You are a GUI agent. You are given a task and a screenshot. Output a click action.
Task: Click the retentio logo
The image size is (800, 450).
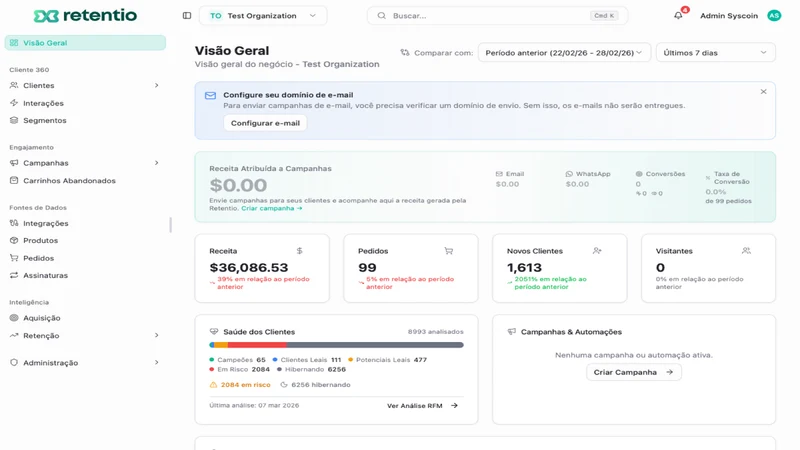(85, 16)
